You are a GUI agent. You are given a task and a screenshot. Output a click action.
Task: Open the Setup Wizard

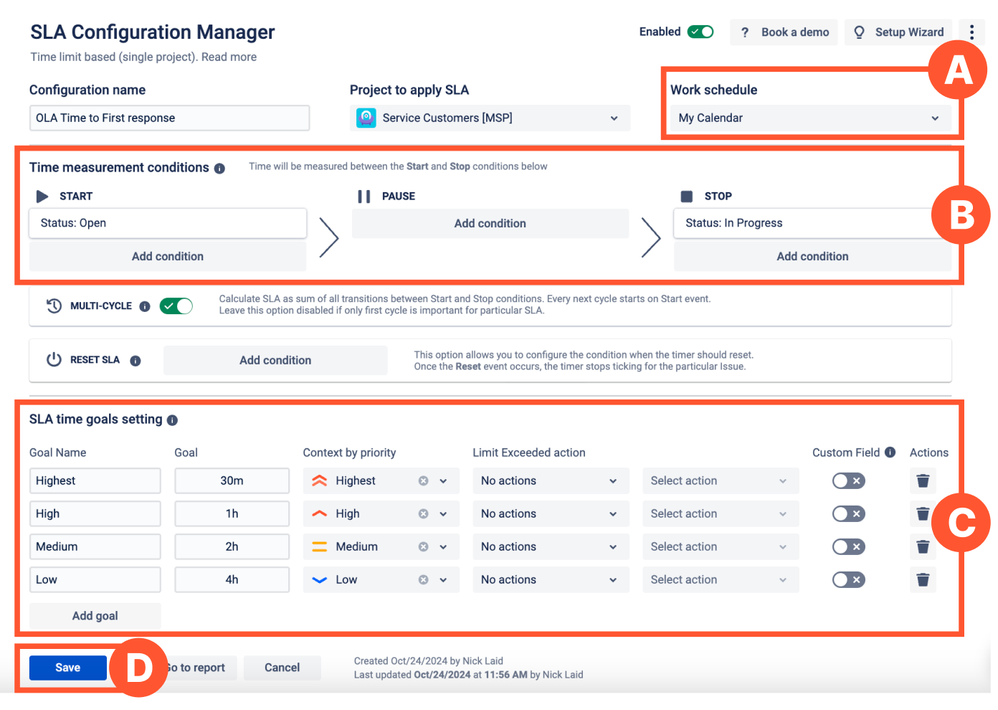(x=898, y=32)
